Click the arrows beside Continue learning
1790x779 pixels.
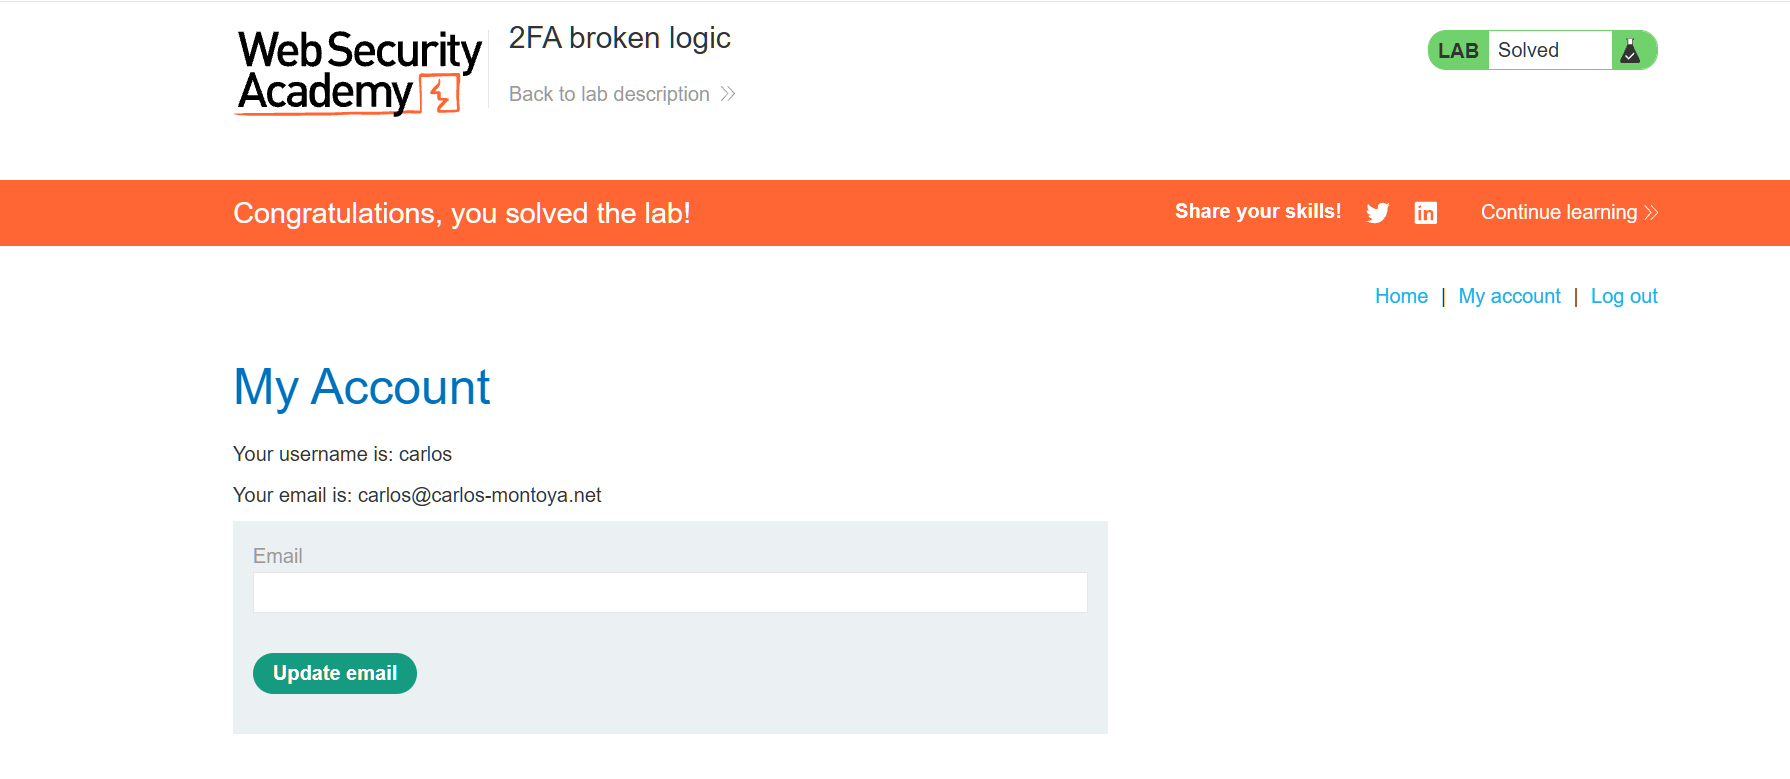coord(1651,213)
